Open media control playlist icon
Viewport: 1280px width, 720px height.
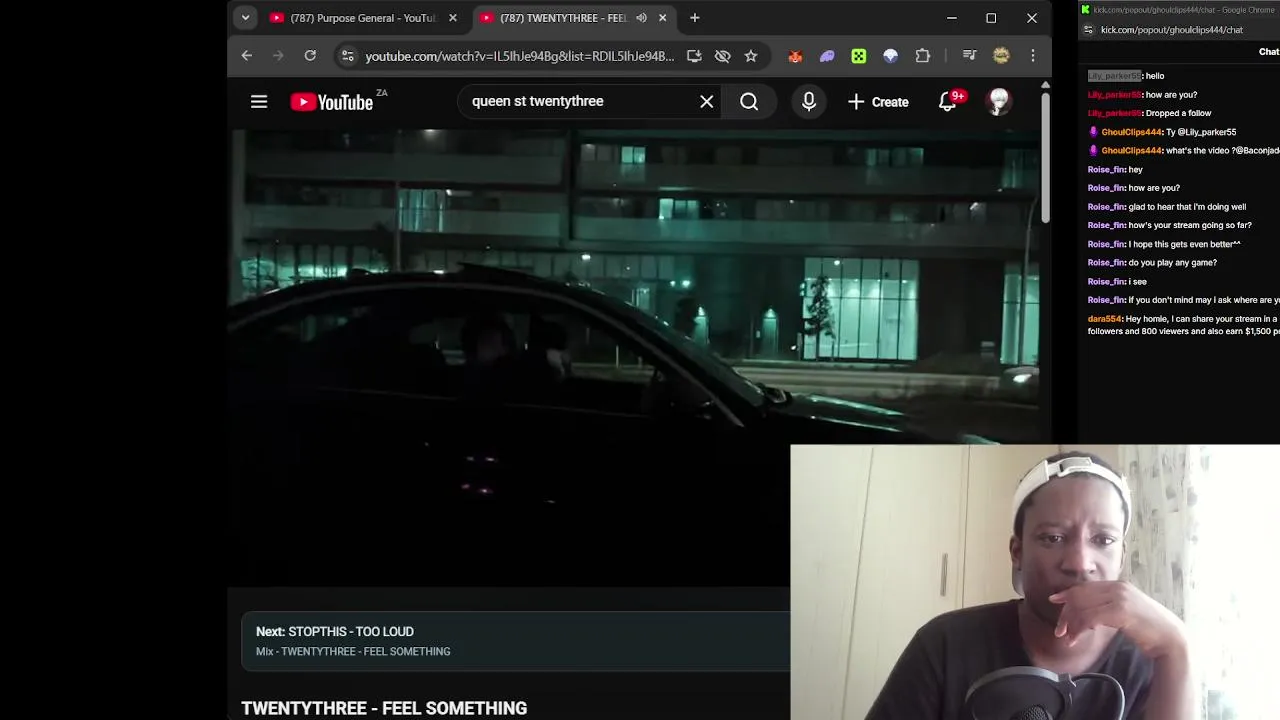pyautogui.click(x=969, y=56)
